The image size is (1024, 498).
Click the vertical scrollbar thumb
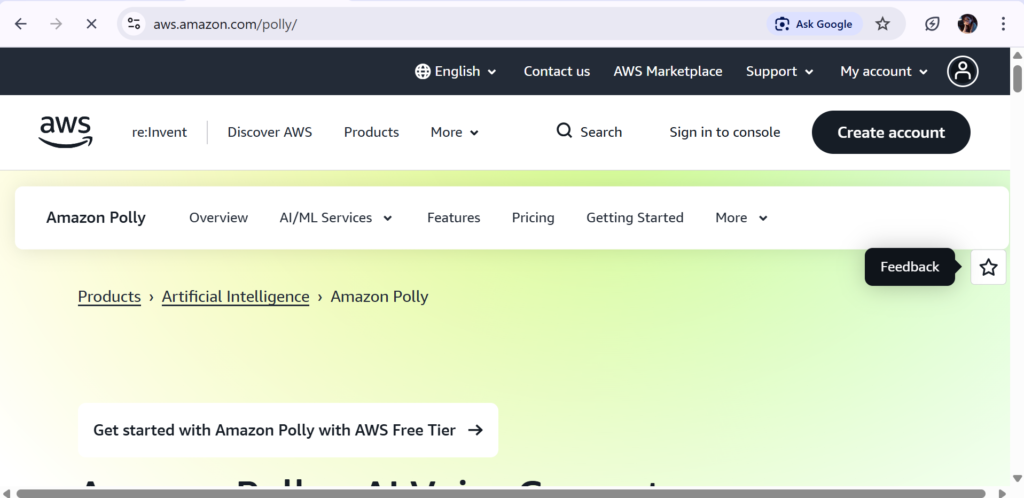pyautogui.click(x=1017, y=78)
